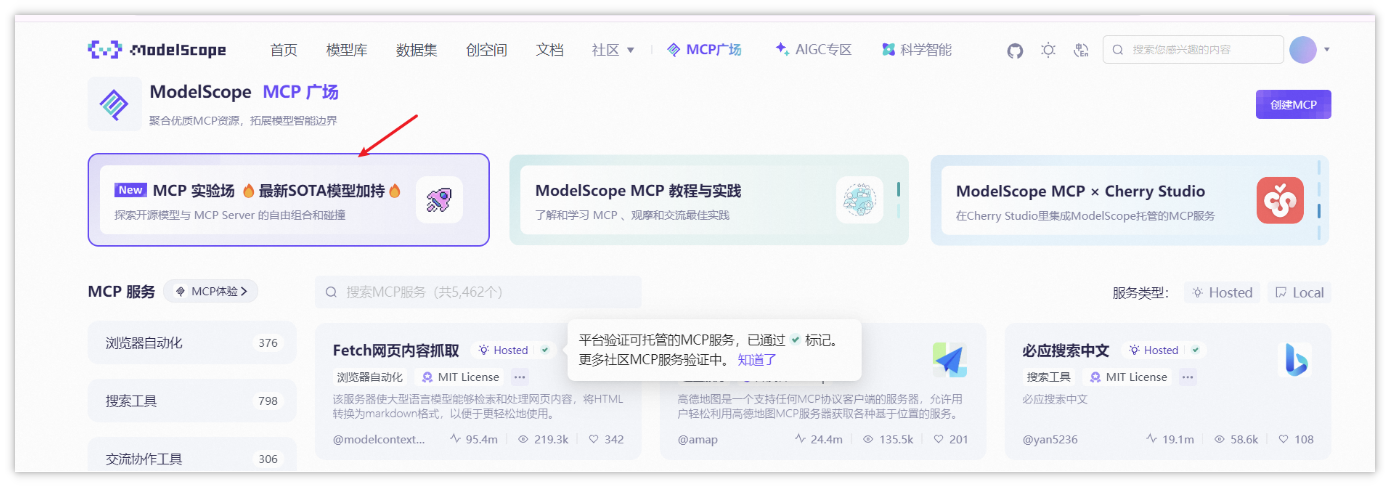Open the 创空间 nav item
The height and width of the screenshot is (487, 1390).
(486, 50)
